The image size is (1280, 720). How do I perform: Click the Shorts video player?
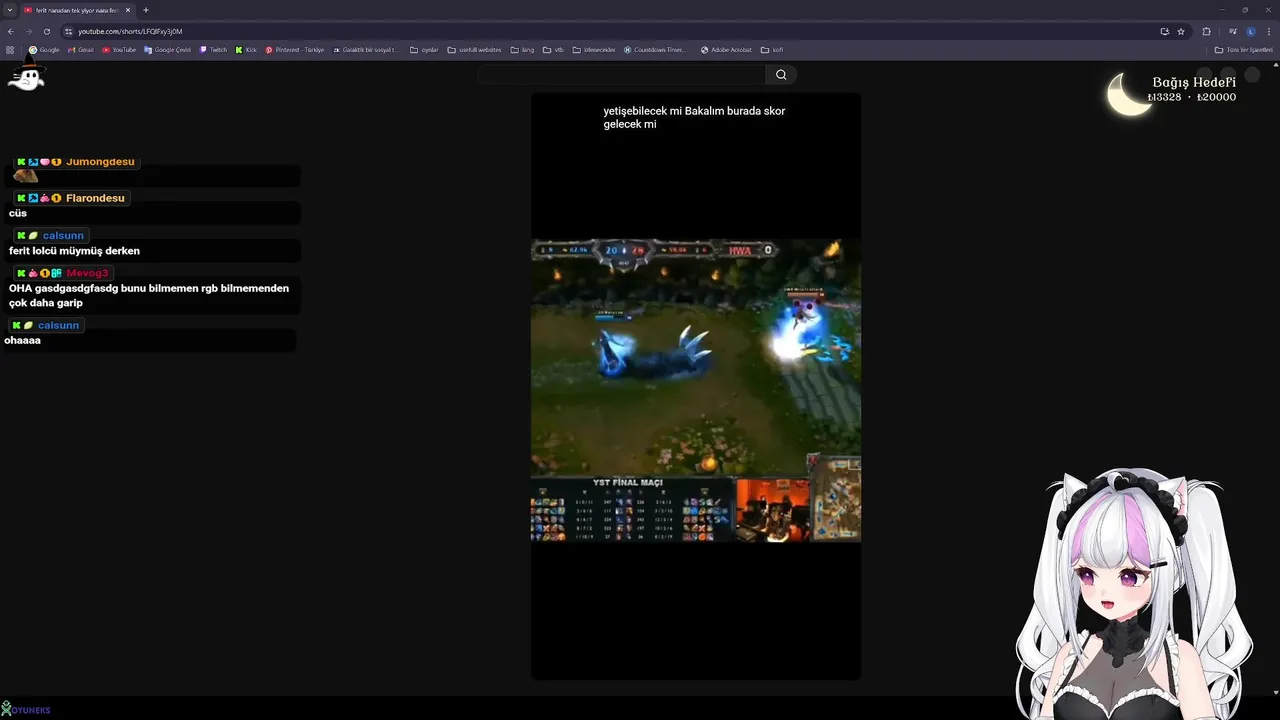pos(696,387)
